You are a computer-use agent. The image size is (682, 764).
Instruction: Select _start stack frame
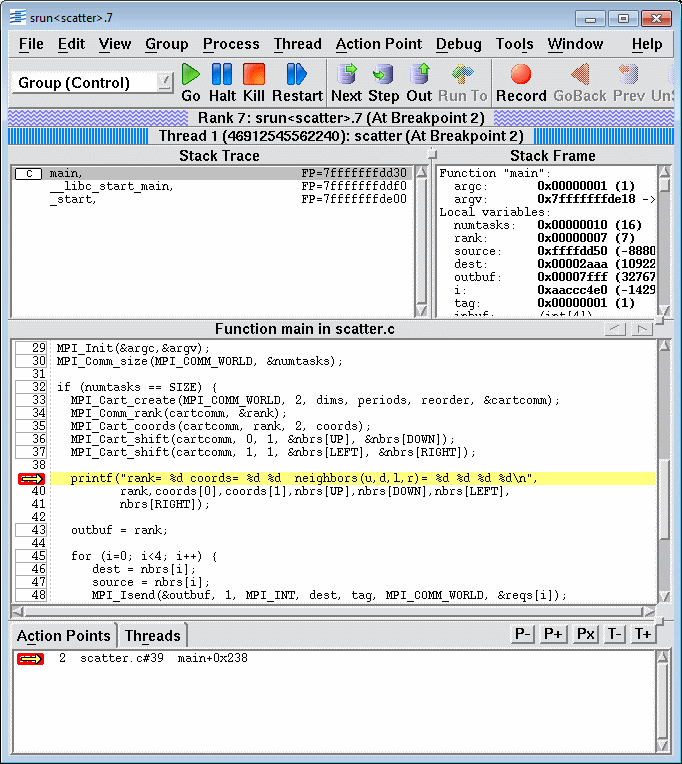pyautogui.click(x=213, y=199)
